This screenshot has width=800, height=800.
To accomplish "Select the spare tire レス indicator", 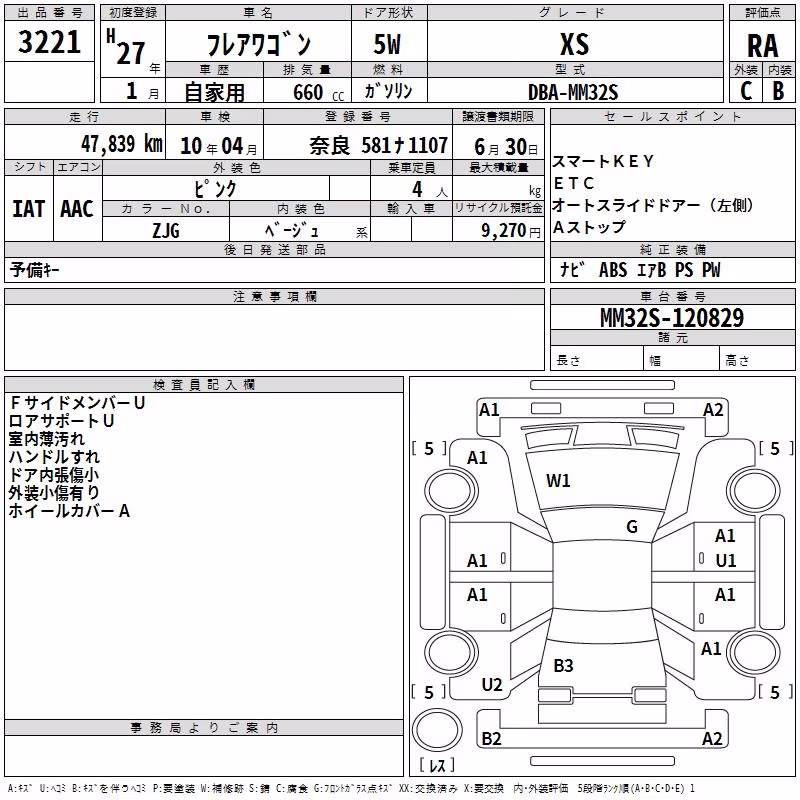I will (x=437, y=765).
